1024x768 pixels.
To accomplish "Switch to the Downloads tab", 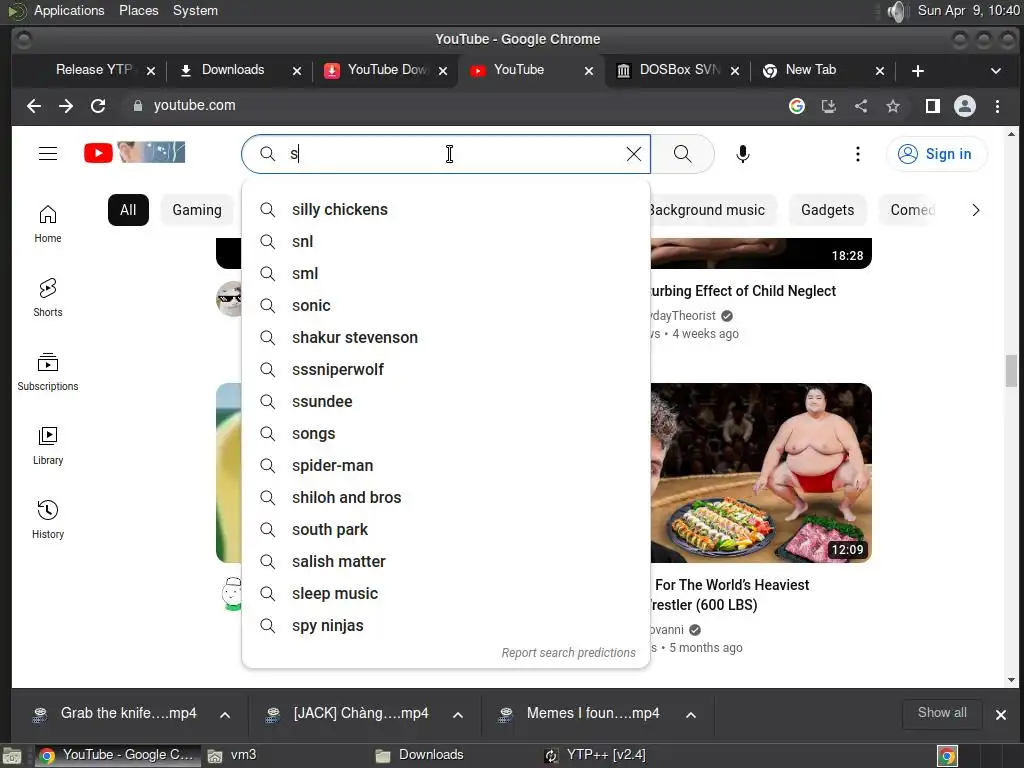I will (232, 70).
